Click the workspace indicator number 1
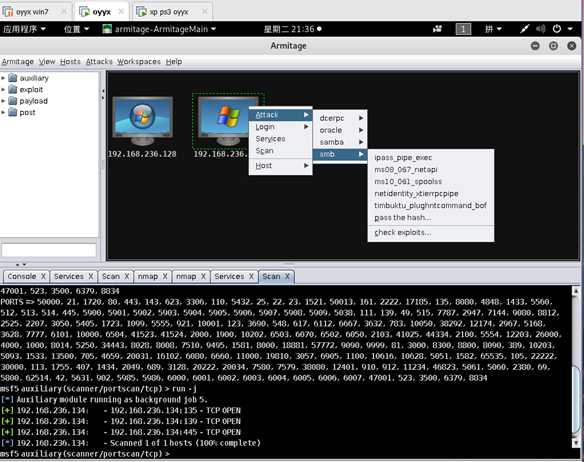This screenshot has width=584, height=462. [463, 29]
